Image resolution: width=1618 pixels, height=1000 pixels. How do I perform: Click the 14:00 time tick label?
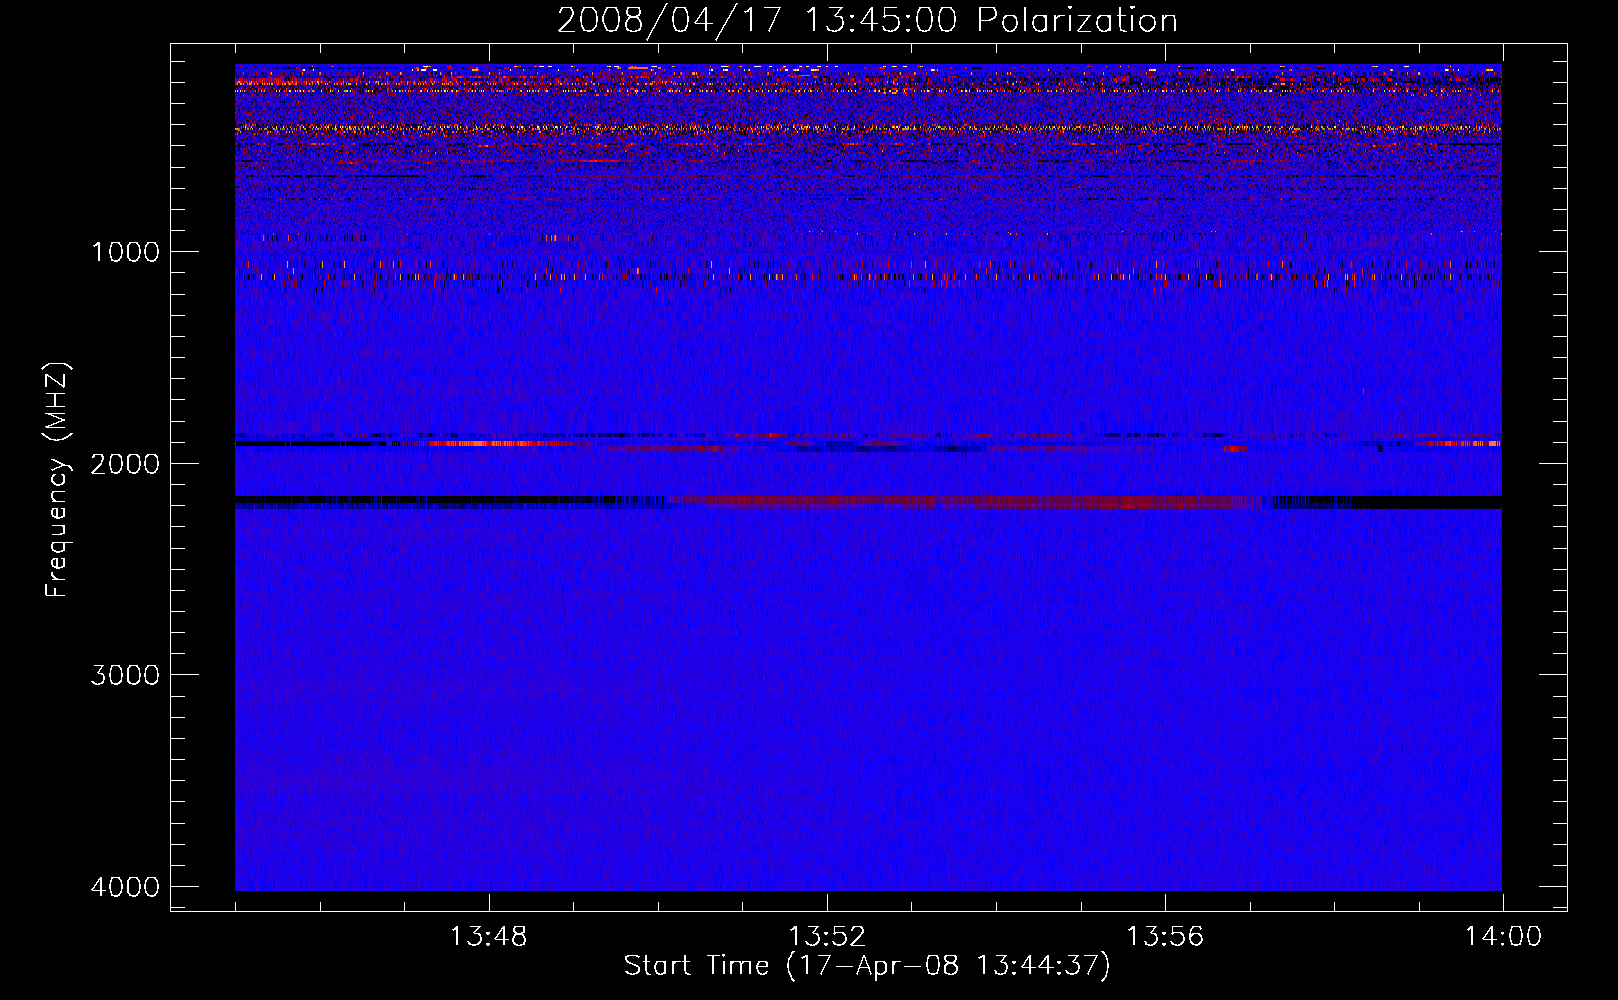[x=1503, y=937]
